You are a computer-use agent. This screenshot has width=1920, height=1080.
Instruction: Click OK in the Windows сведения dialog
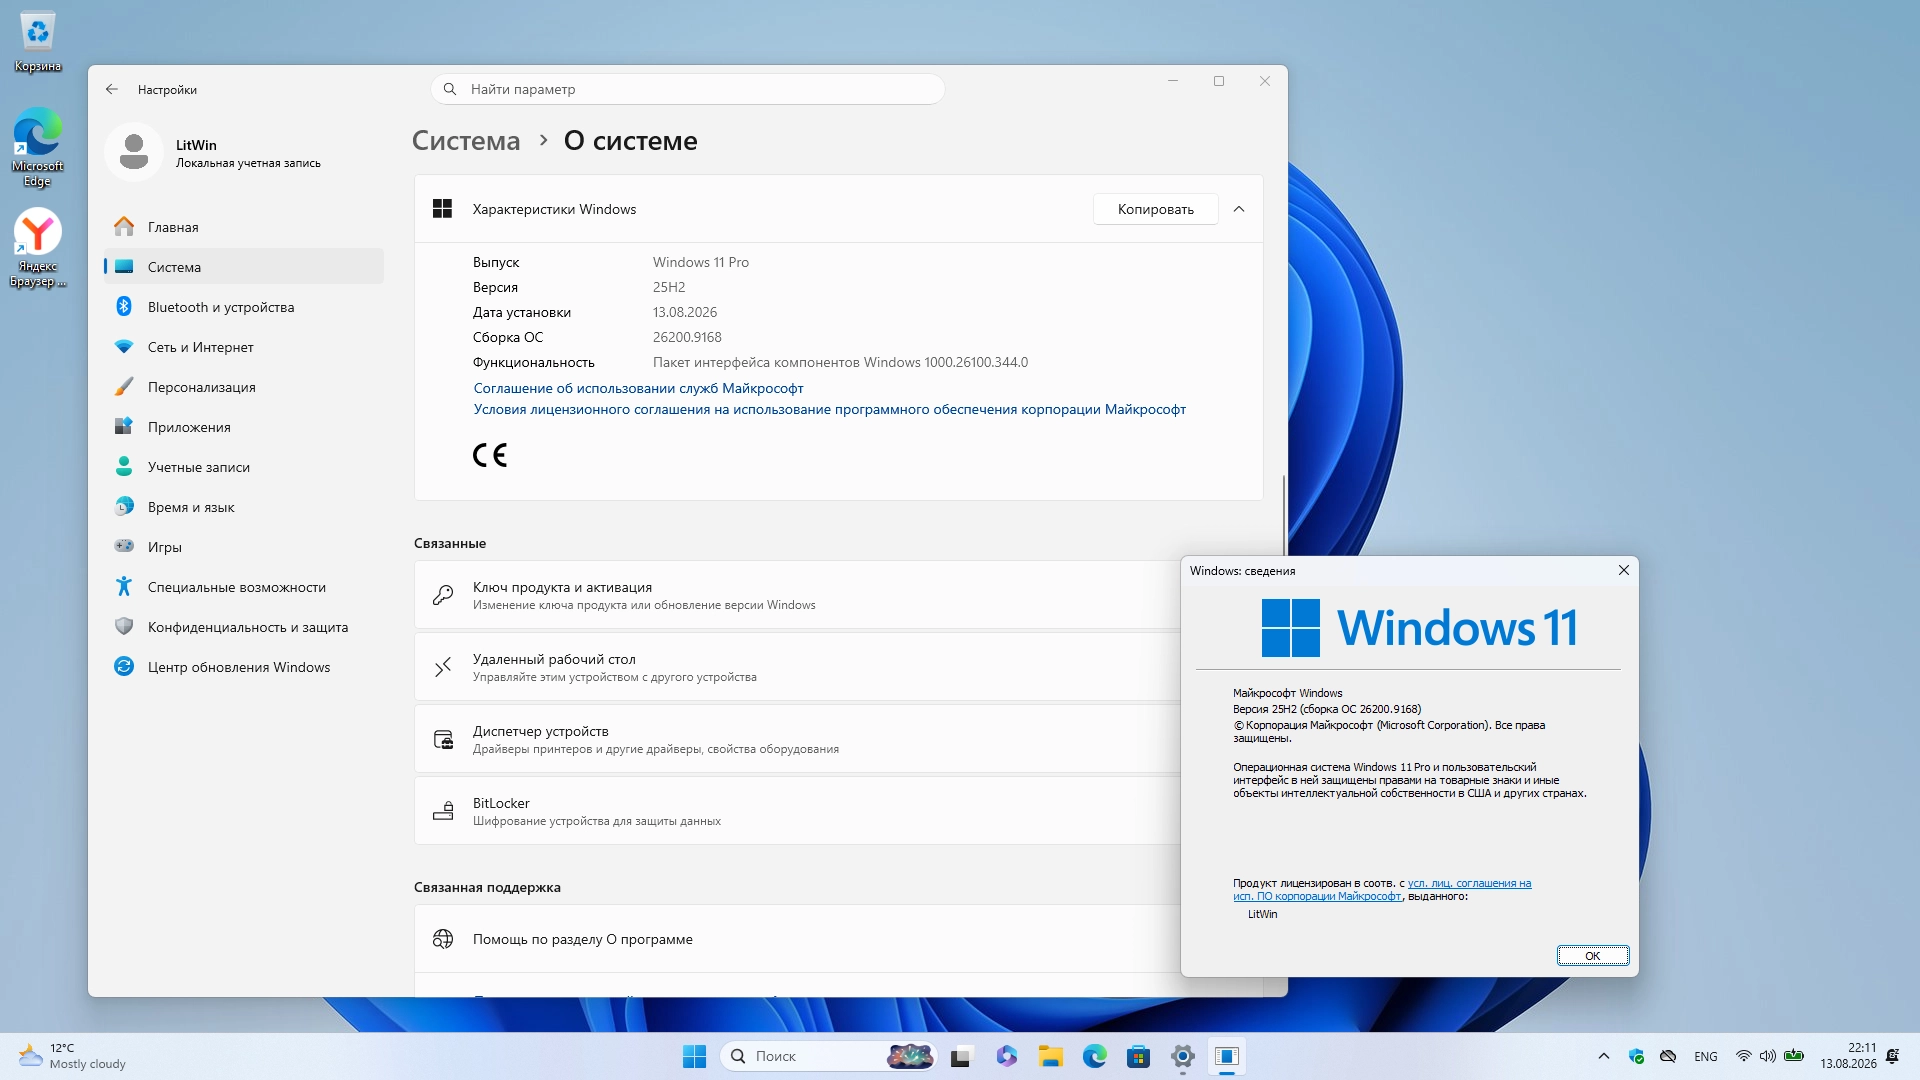click(1593, 956)
